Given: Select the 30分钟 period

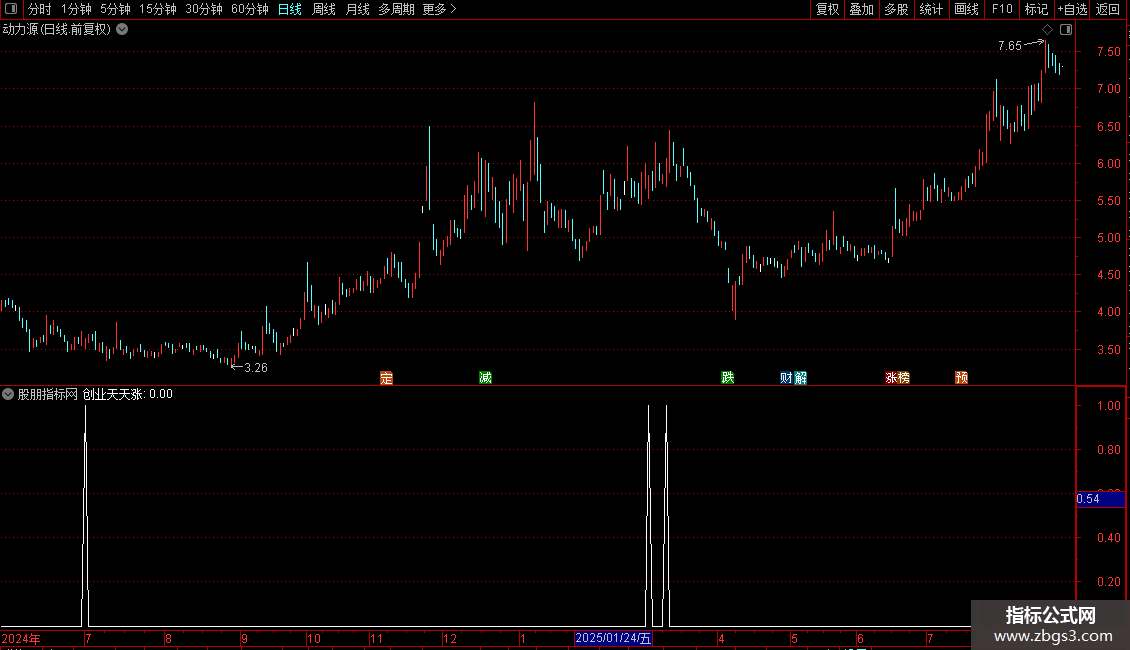Looking at the screenshot, I should coord(204,9).
